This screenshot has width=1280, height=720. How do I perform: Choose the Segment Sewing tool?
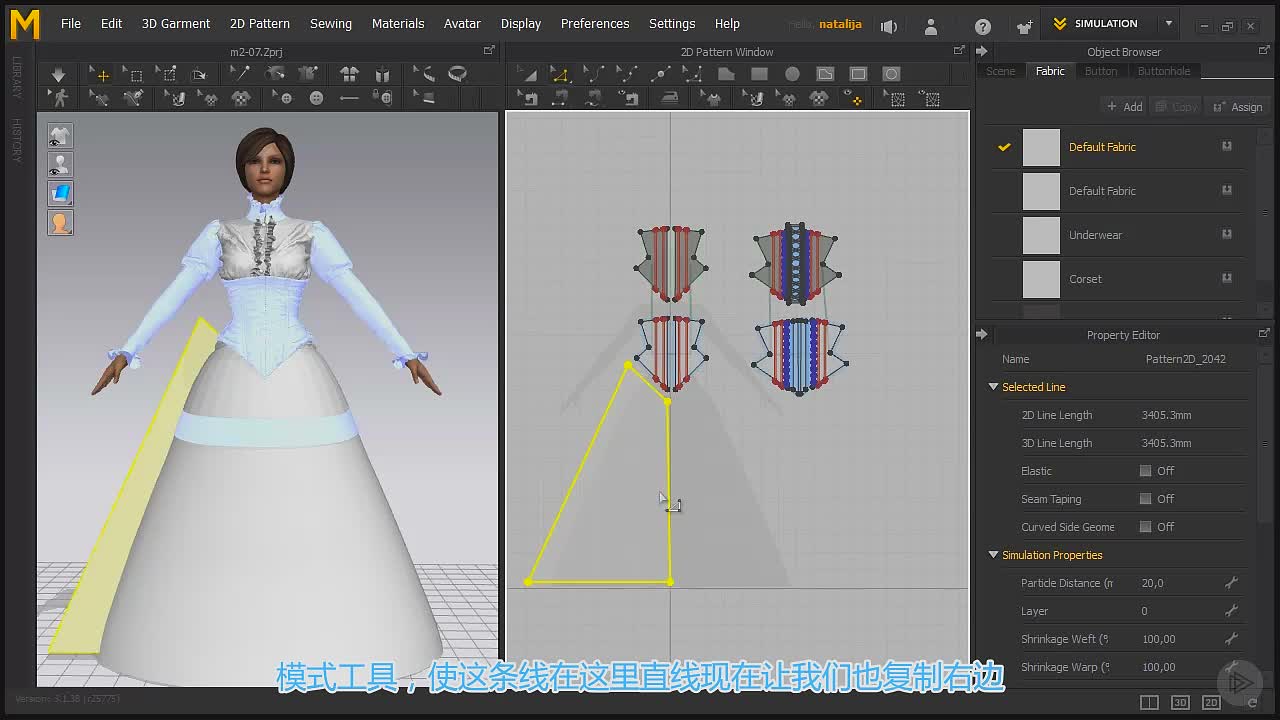pyautogui.click(x=561, y=98)
